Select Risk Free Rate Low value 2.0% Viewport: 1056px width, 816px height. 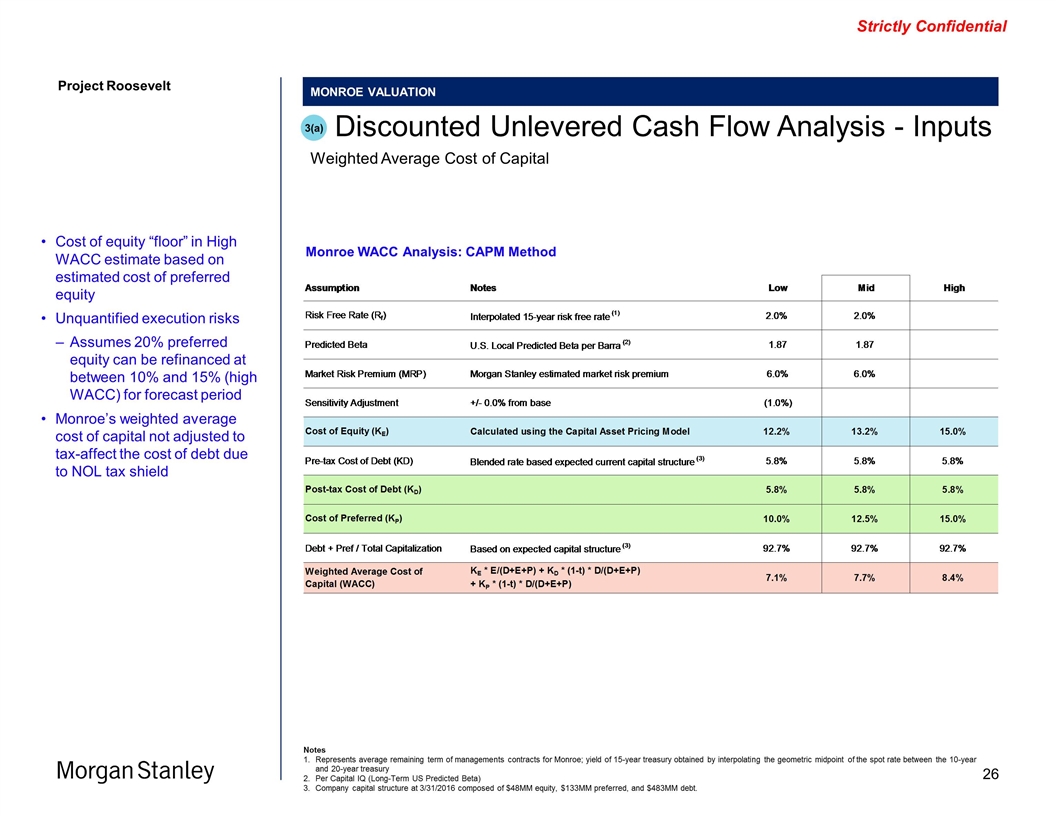(x=776, y=315)
